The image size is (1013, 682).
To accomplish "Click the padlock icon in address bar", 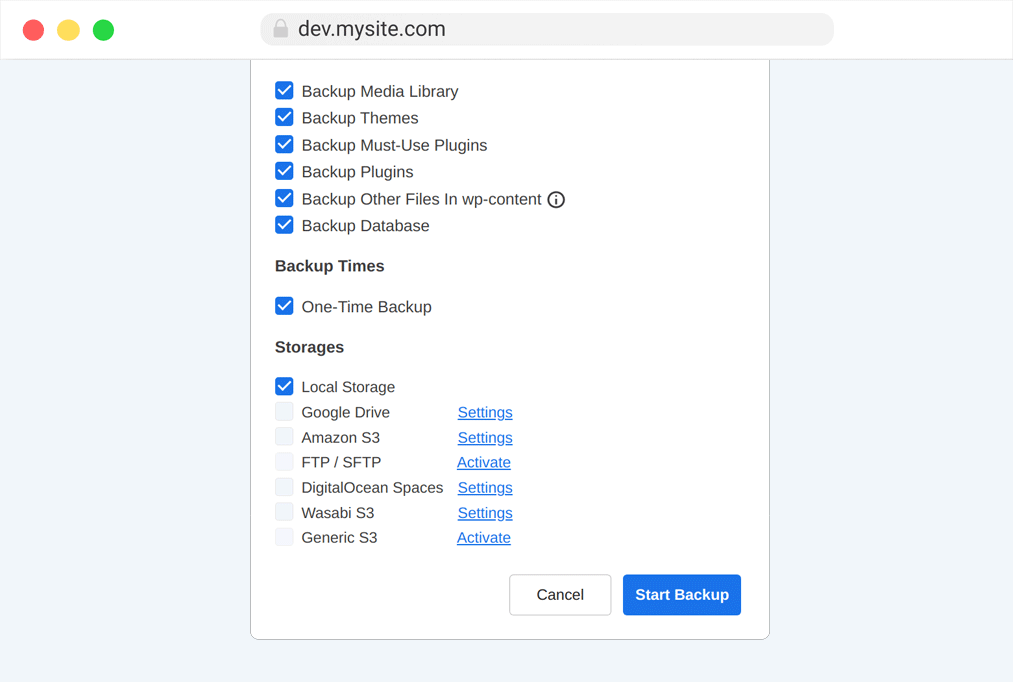I will (280, 29).
